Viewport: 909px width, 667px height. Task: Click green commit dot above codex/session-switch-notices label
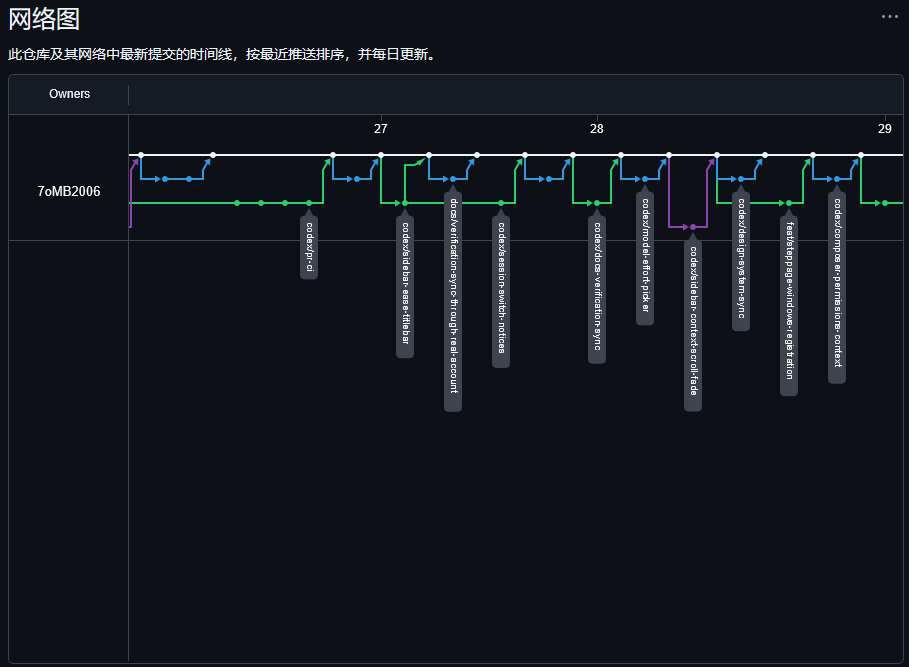(x=501, y=203)
